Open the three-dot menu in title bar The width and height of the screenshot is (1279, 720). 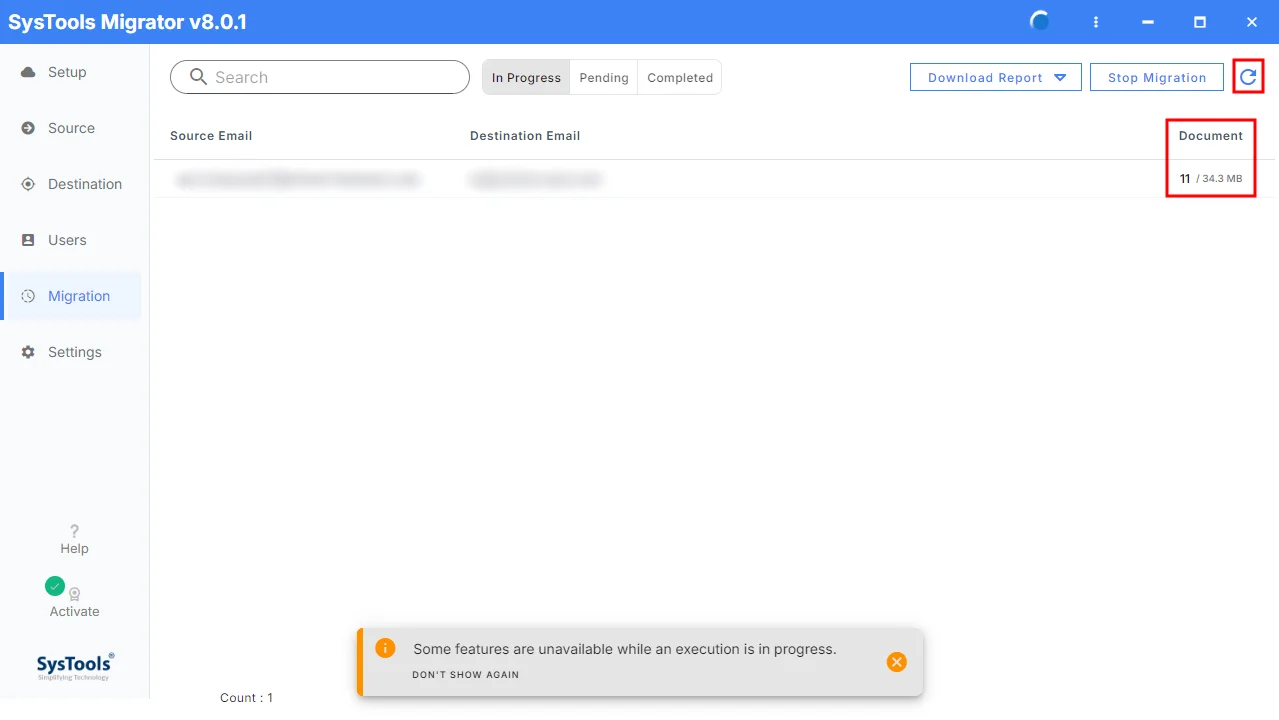click(1096, 22)
